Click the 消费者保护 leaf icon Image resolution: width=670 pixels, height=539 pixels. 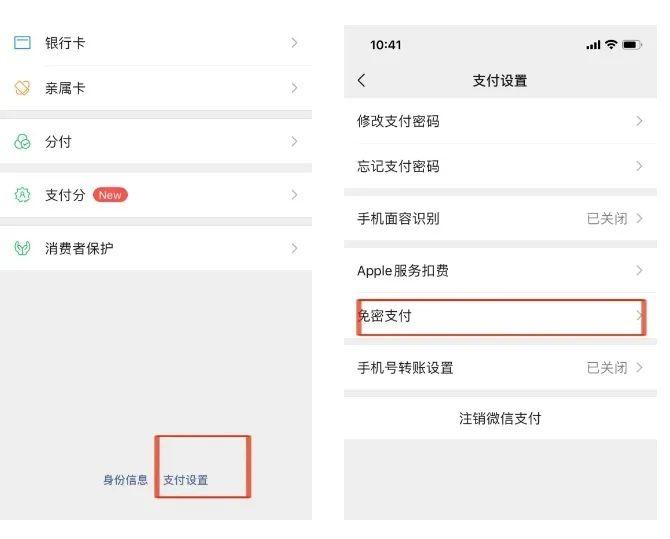pyautogui.click(x=23, y=248)
